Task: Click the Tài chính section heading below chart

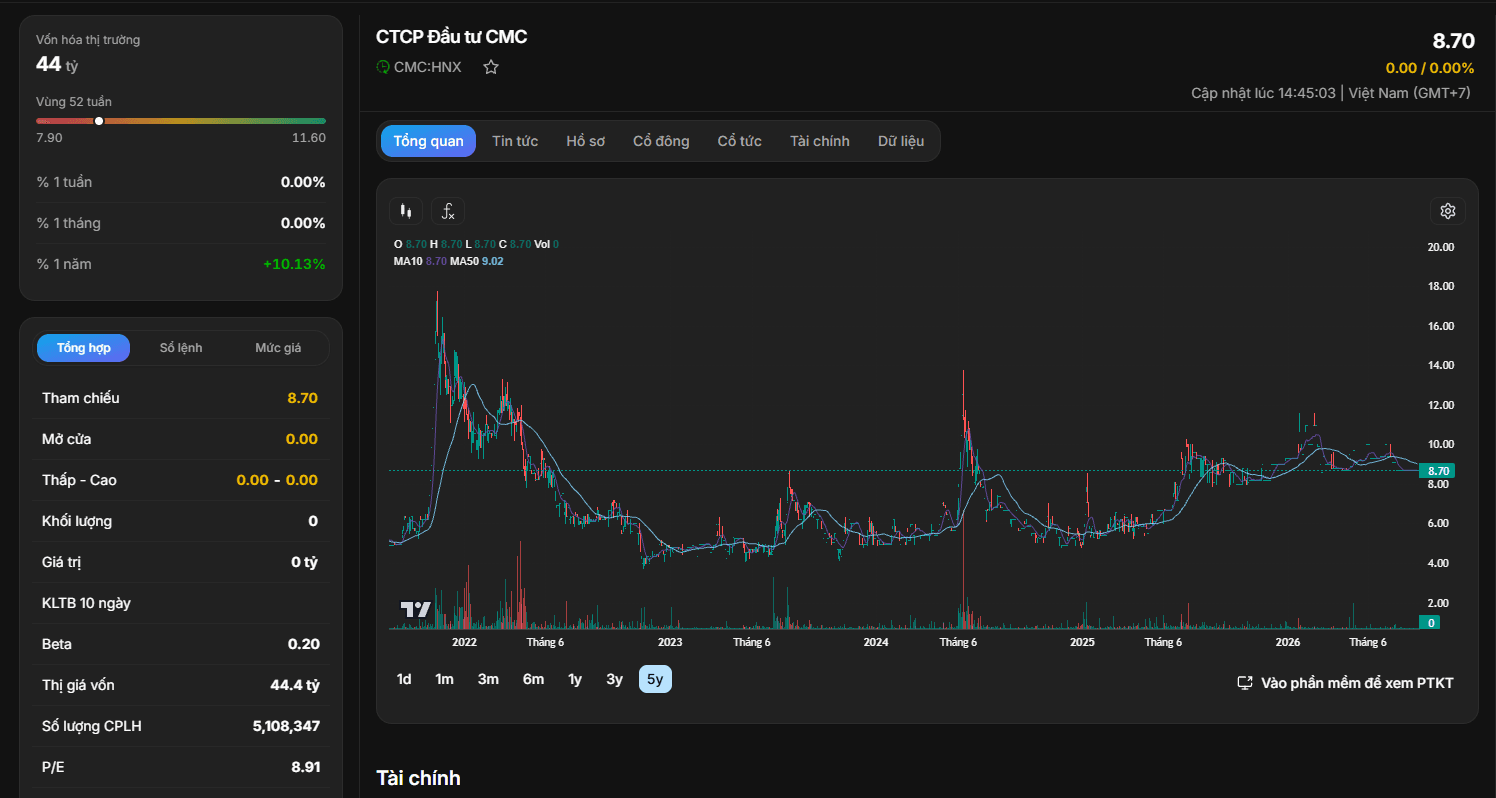Action: 418,778
